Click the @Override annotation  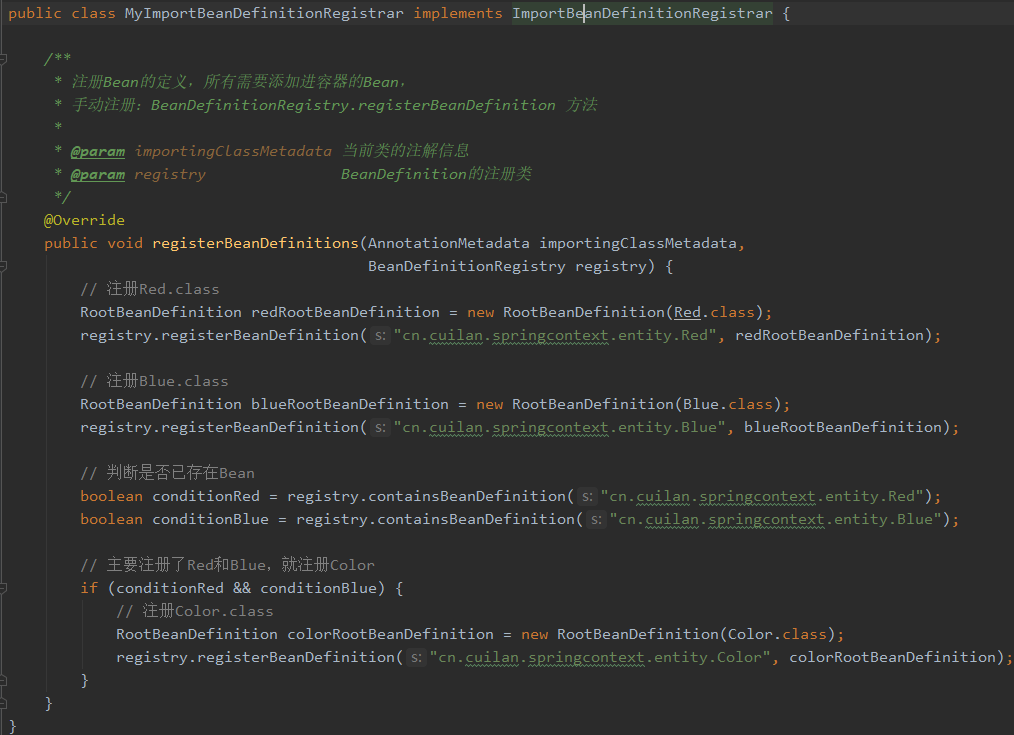[84, 220]
